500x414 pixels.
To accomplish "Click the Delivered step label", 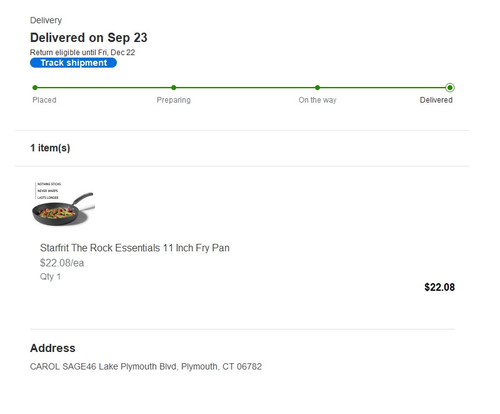I will 436,100.
